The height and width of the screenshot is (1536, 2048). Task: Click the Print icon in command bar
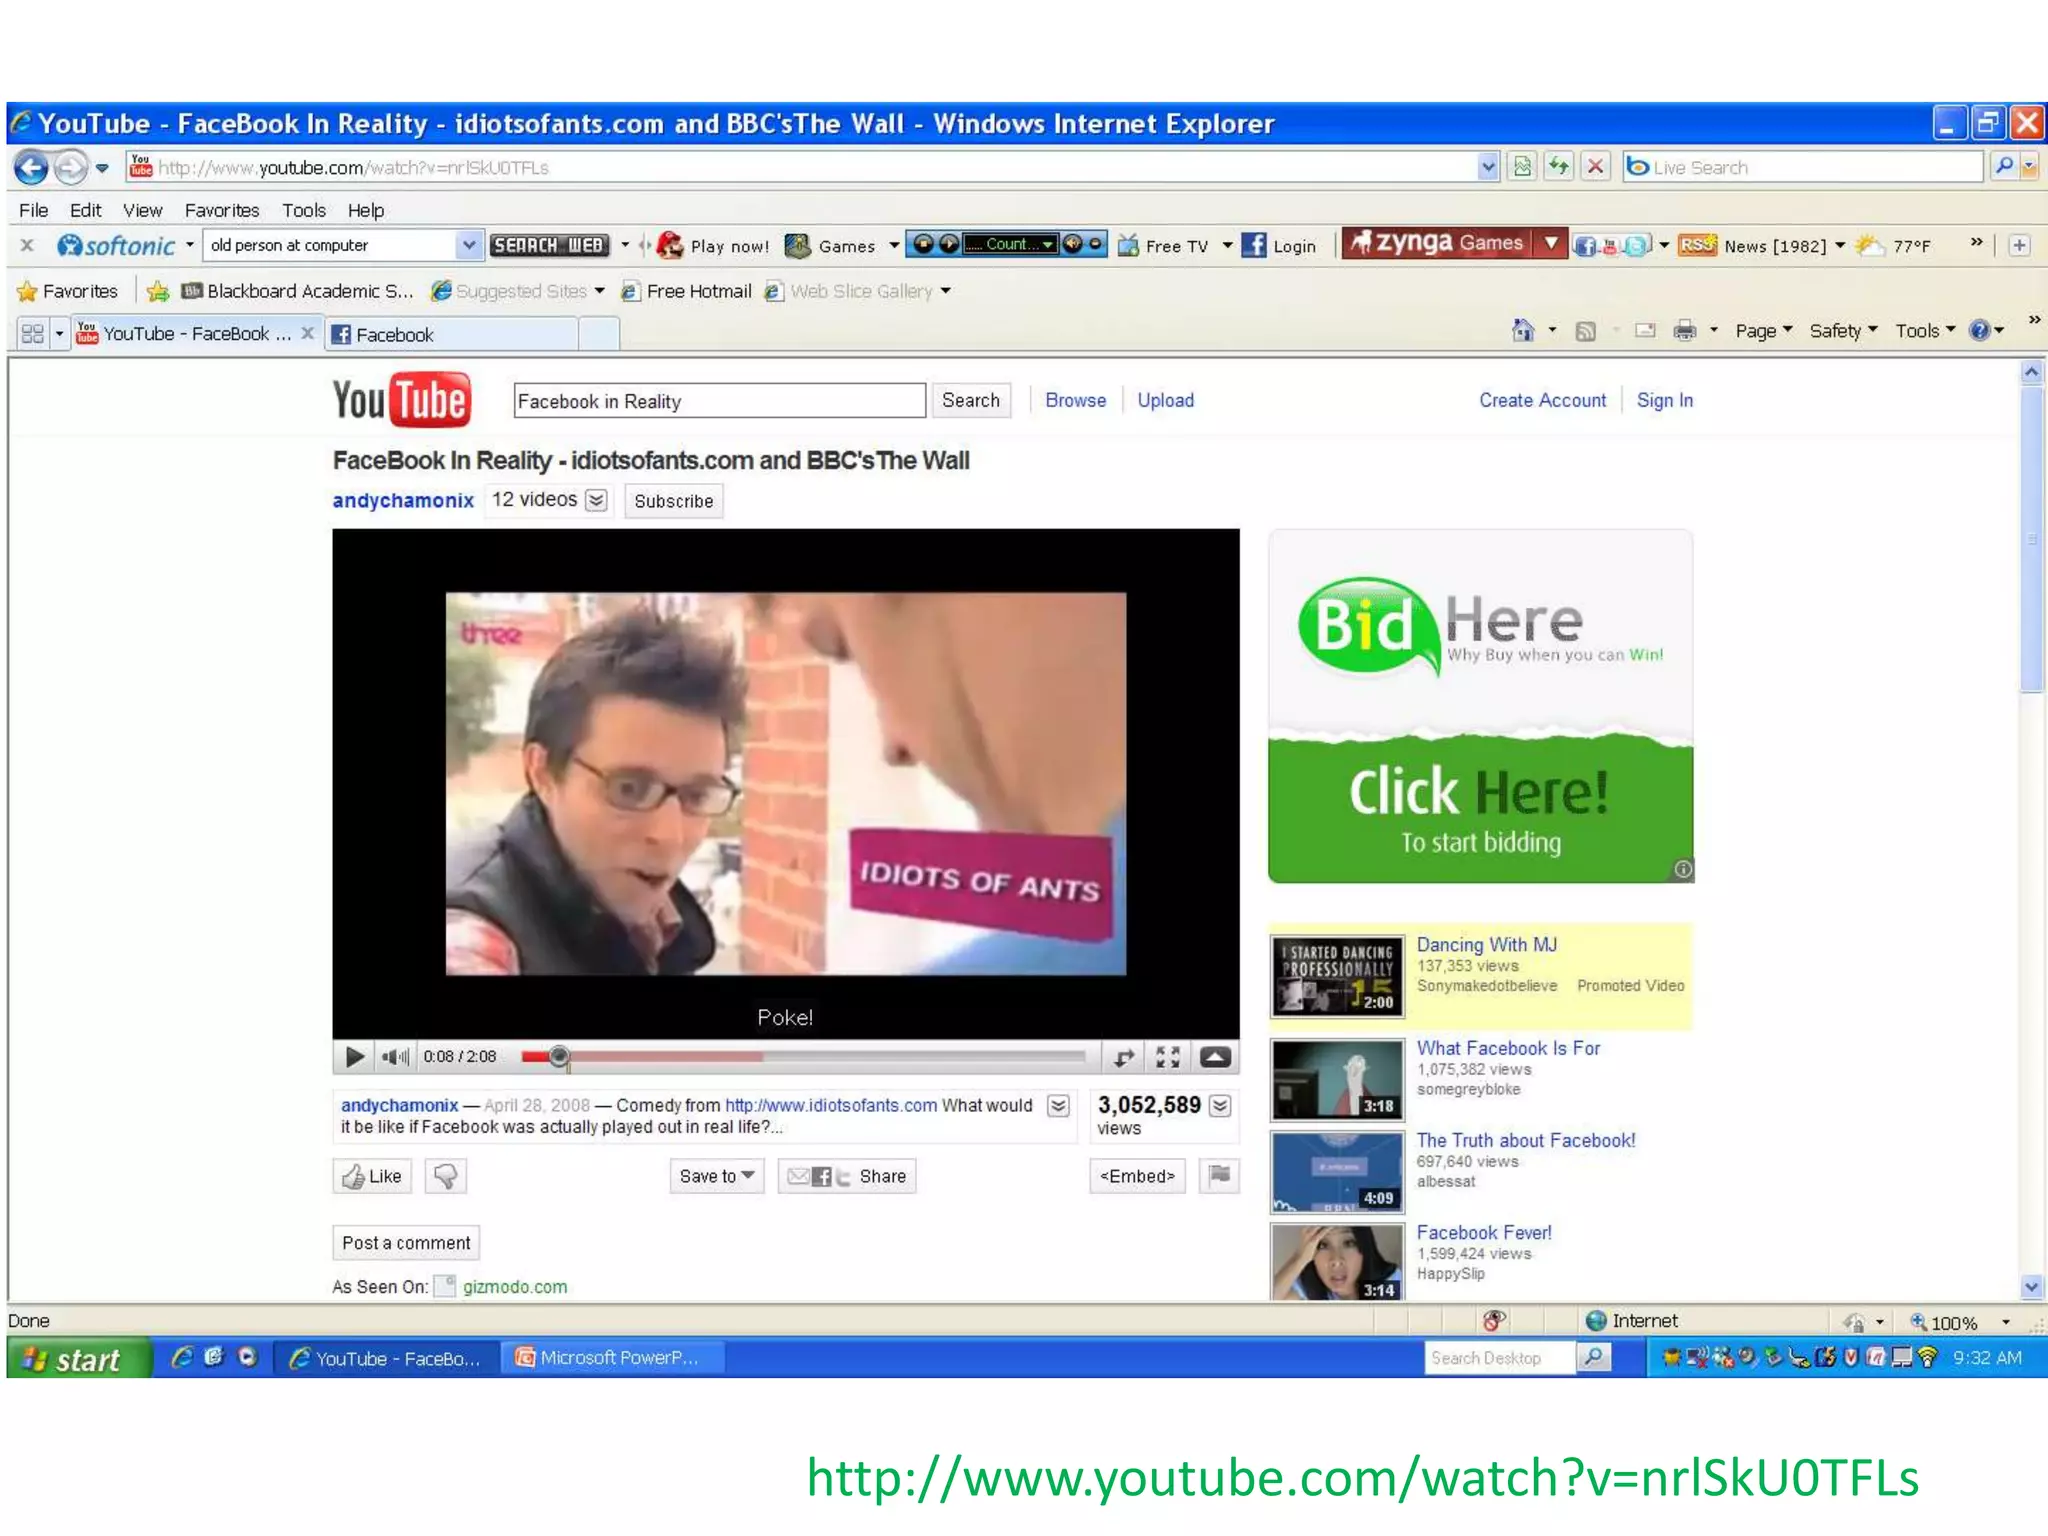tap(1685, 330)
